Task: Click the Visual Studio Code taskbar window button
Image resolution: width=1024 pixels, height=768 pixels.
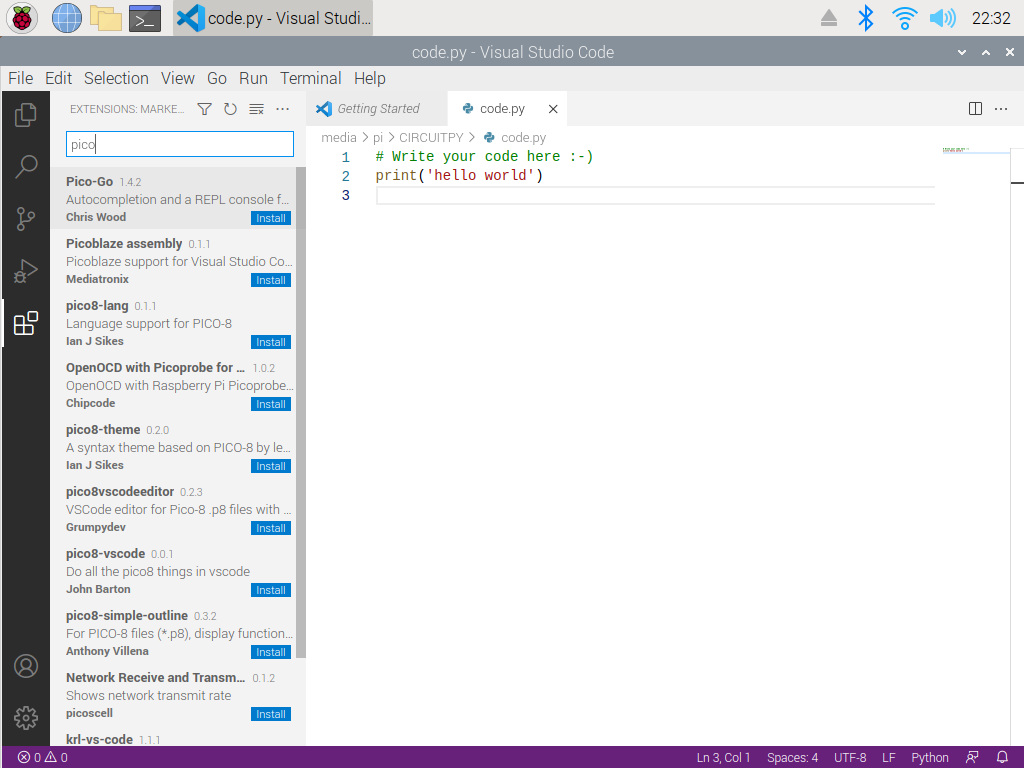Action: pyautogui.click(x=274, y=18)
